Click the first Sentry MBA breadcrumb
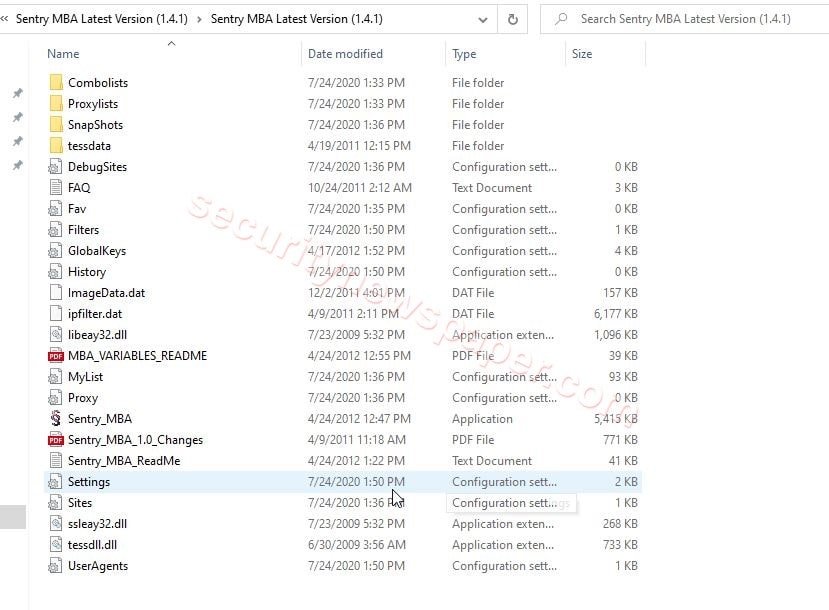The image size is (829, 610). tap(102, 19)
